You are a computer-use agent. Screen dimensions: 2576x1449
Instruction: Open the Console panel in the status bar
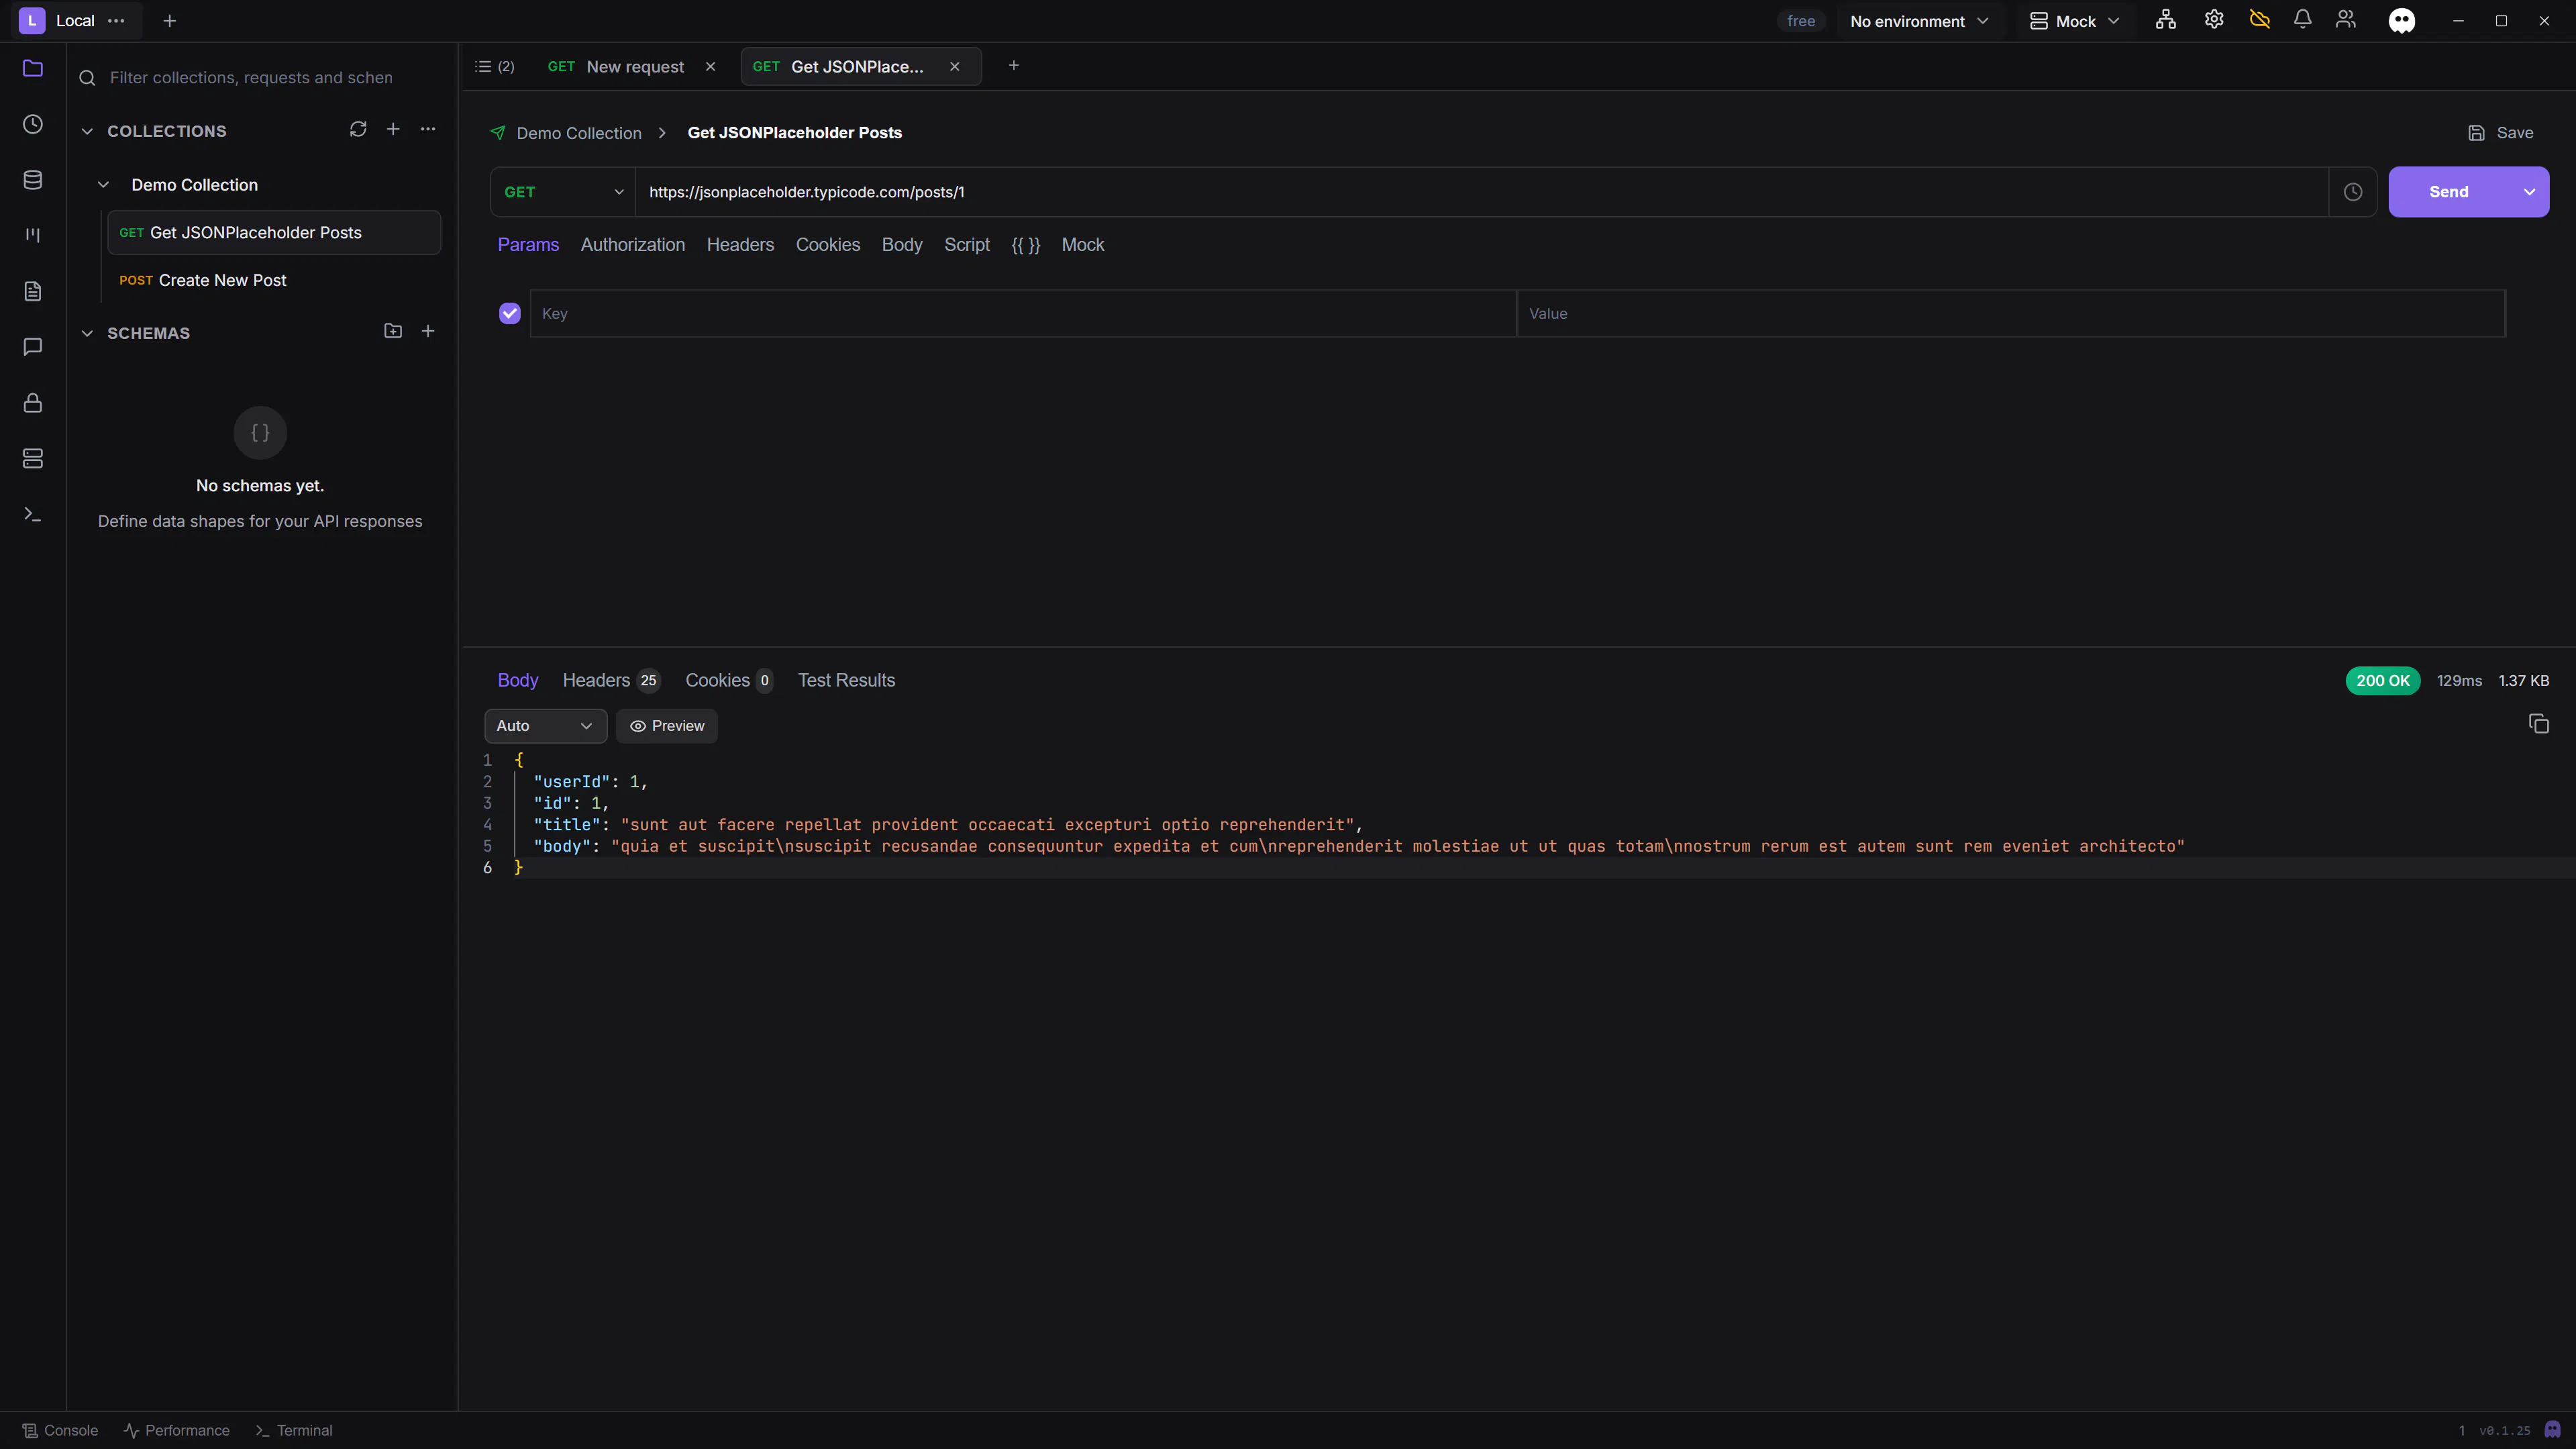(60, 1430)
